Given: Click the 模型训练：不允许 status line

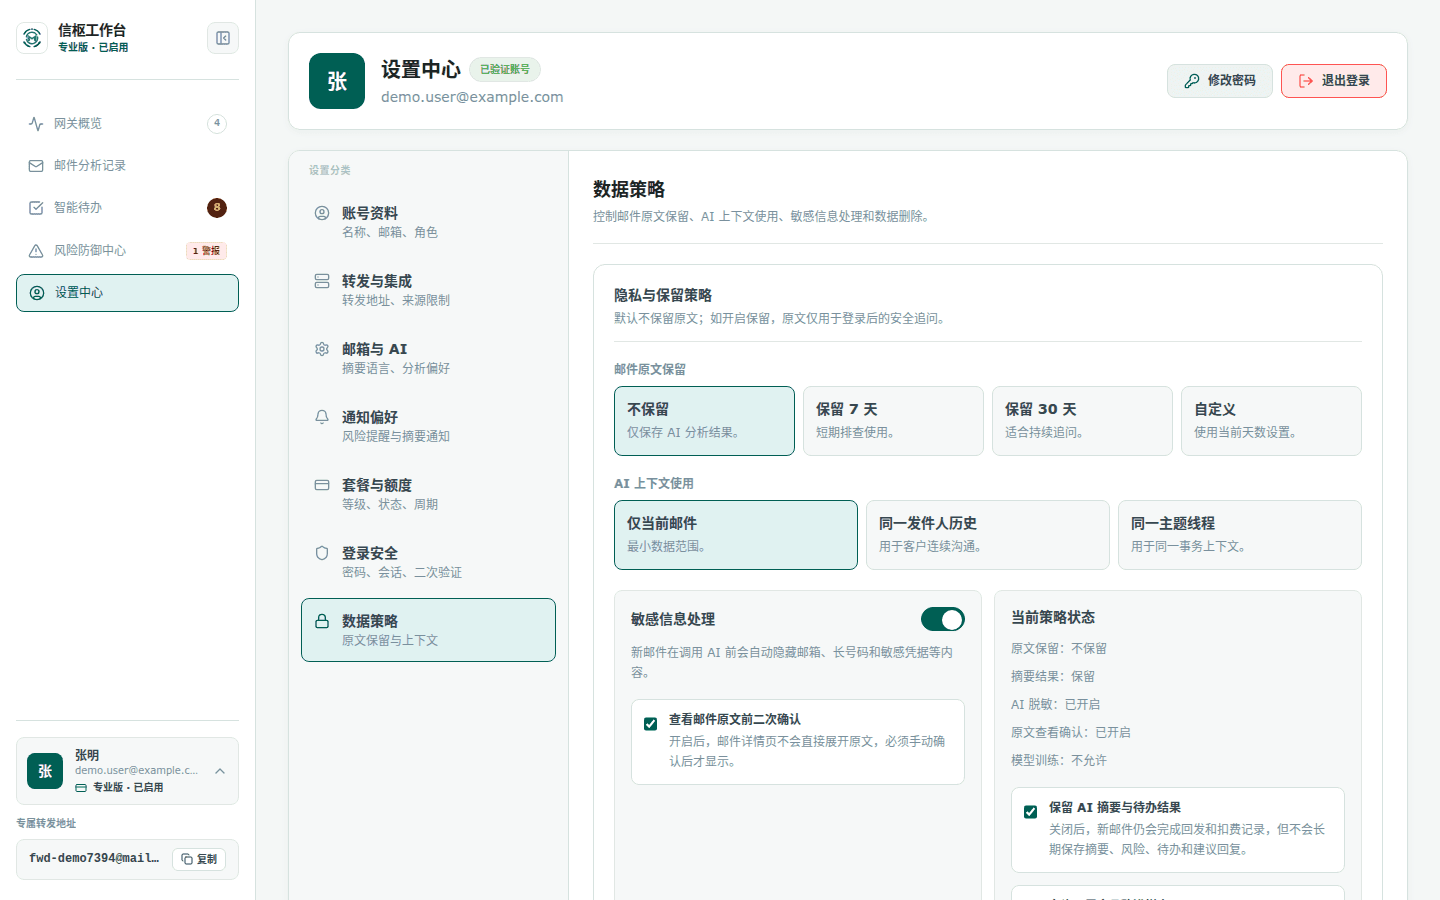Looking at the screenshot, I should pos(1059,761).
